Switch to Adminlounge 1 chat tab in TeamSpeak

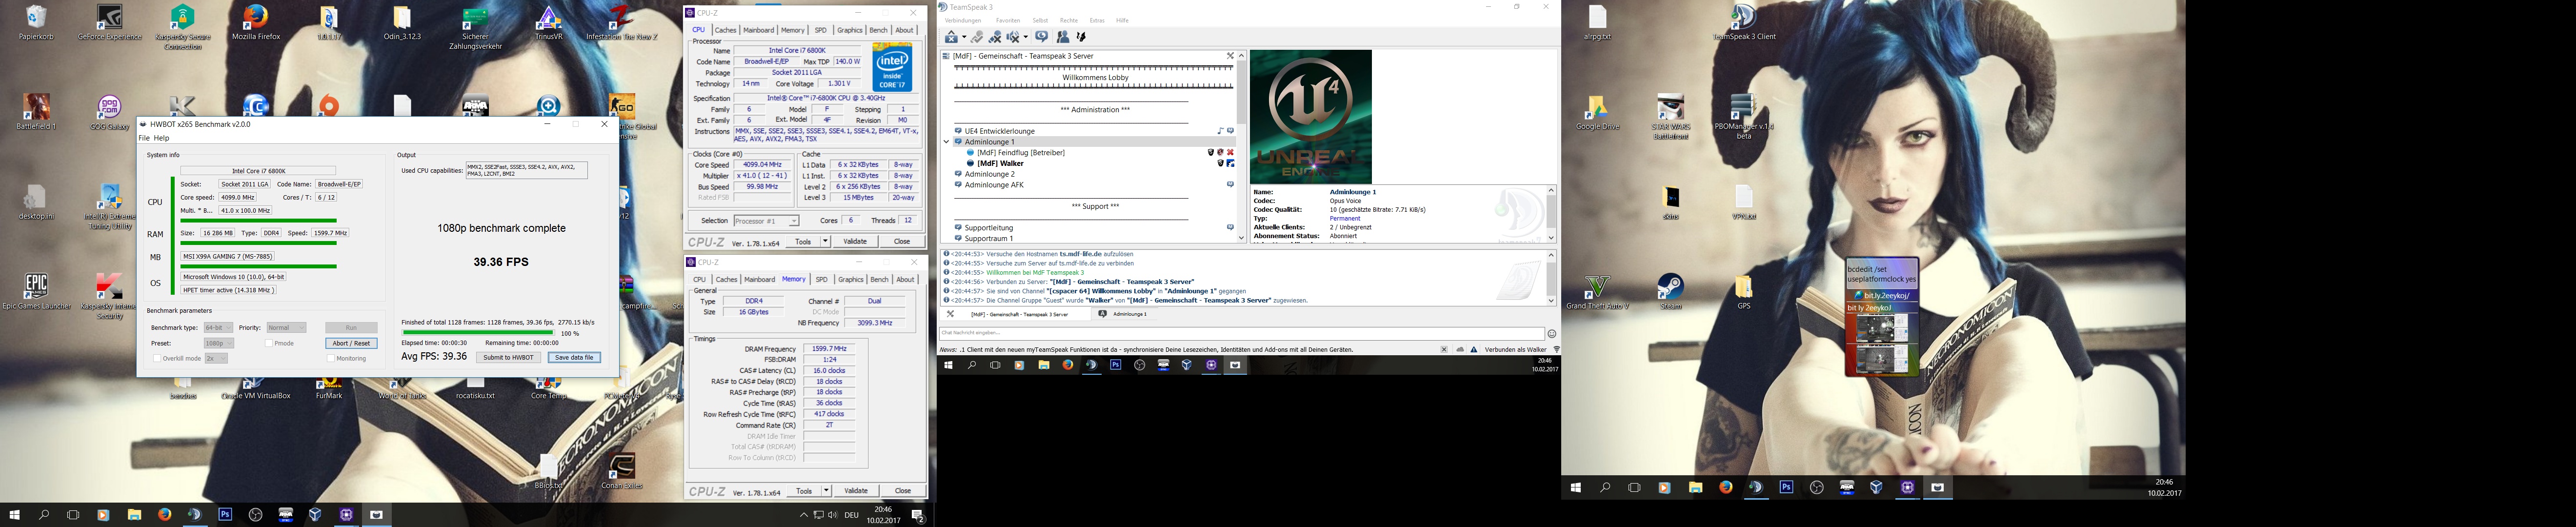(x=1124, y=314)
